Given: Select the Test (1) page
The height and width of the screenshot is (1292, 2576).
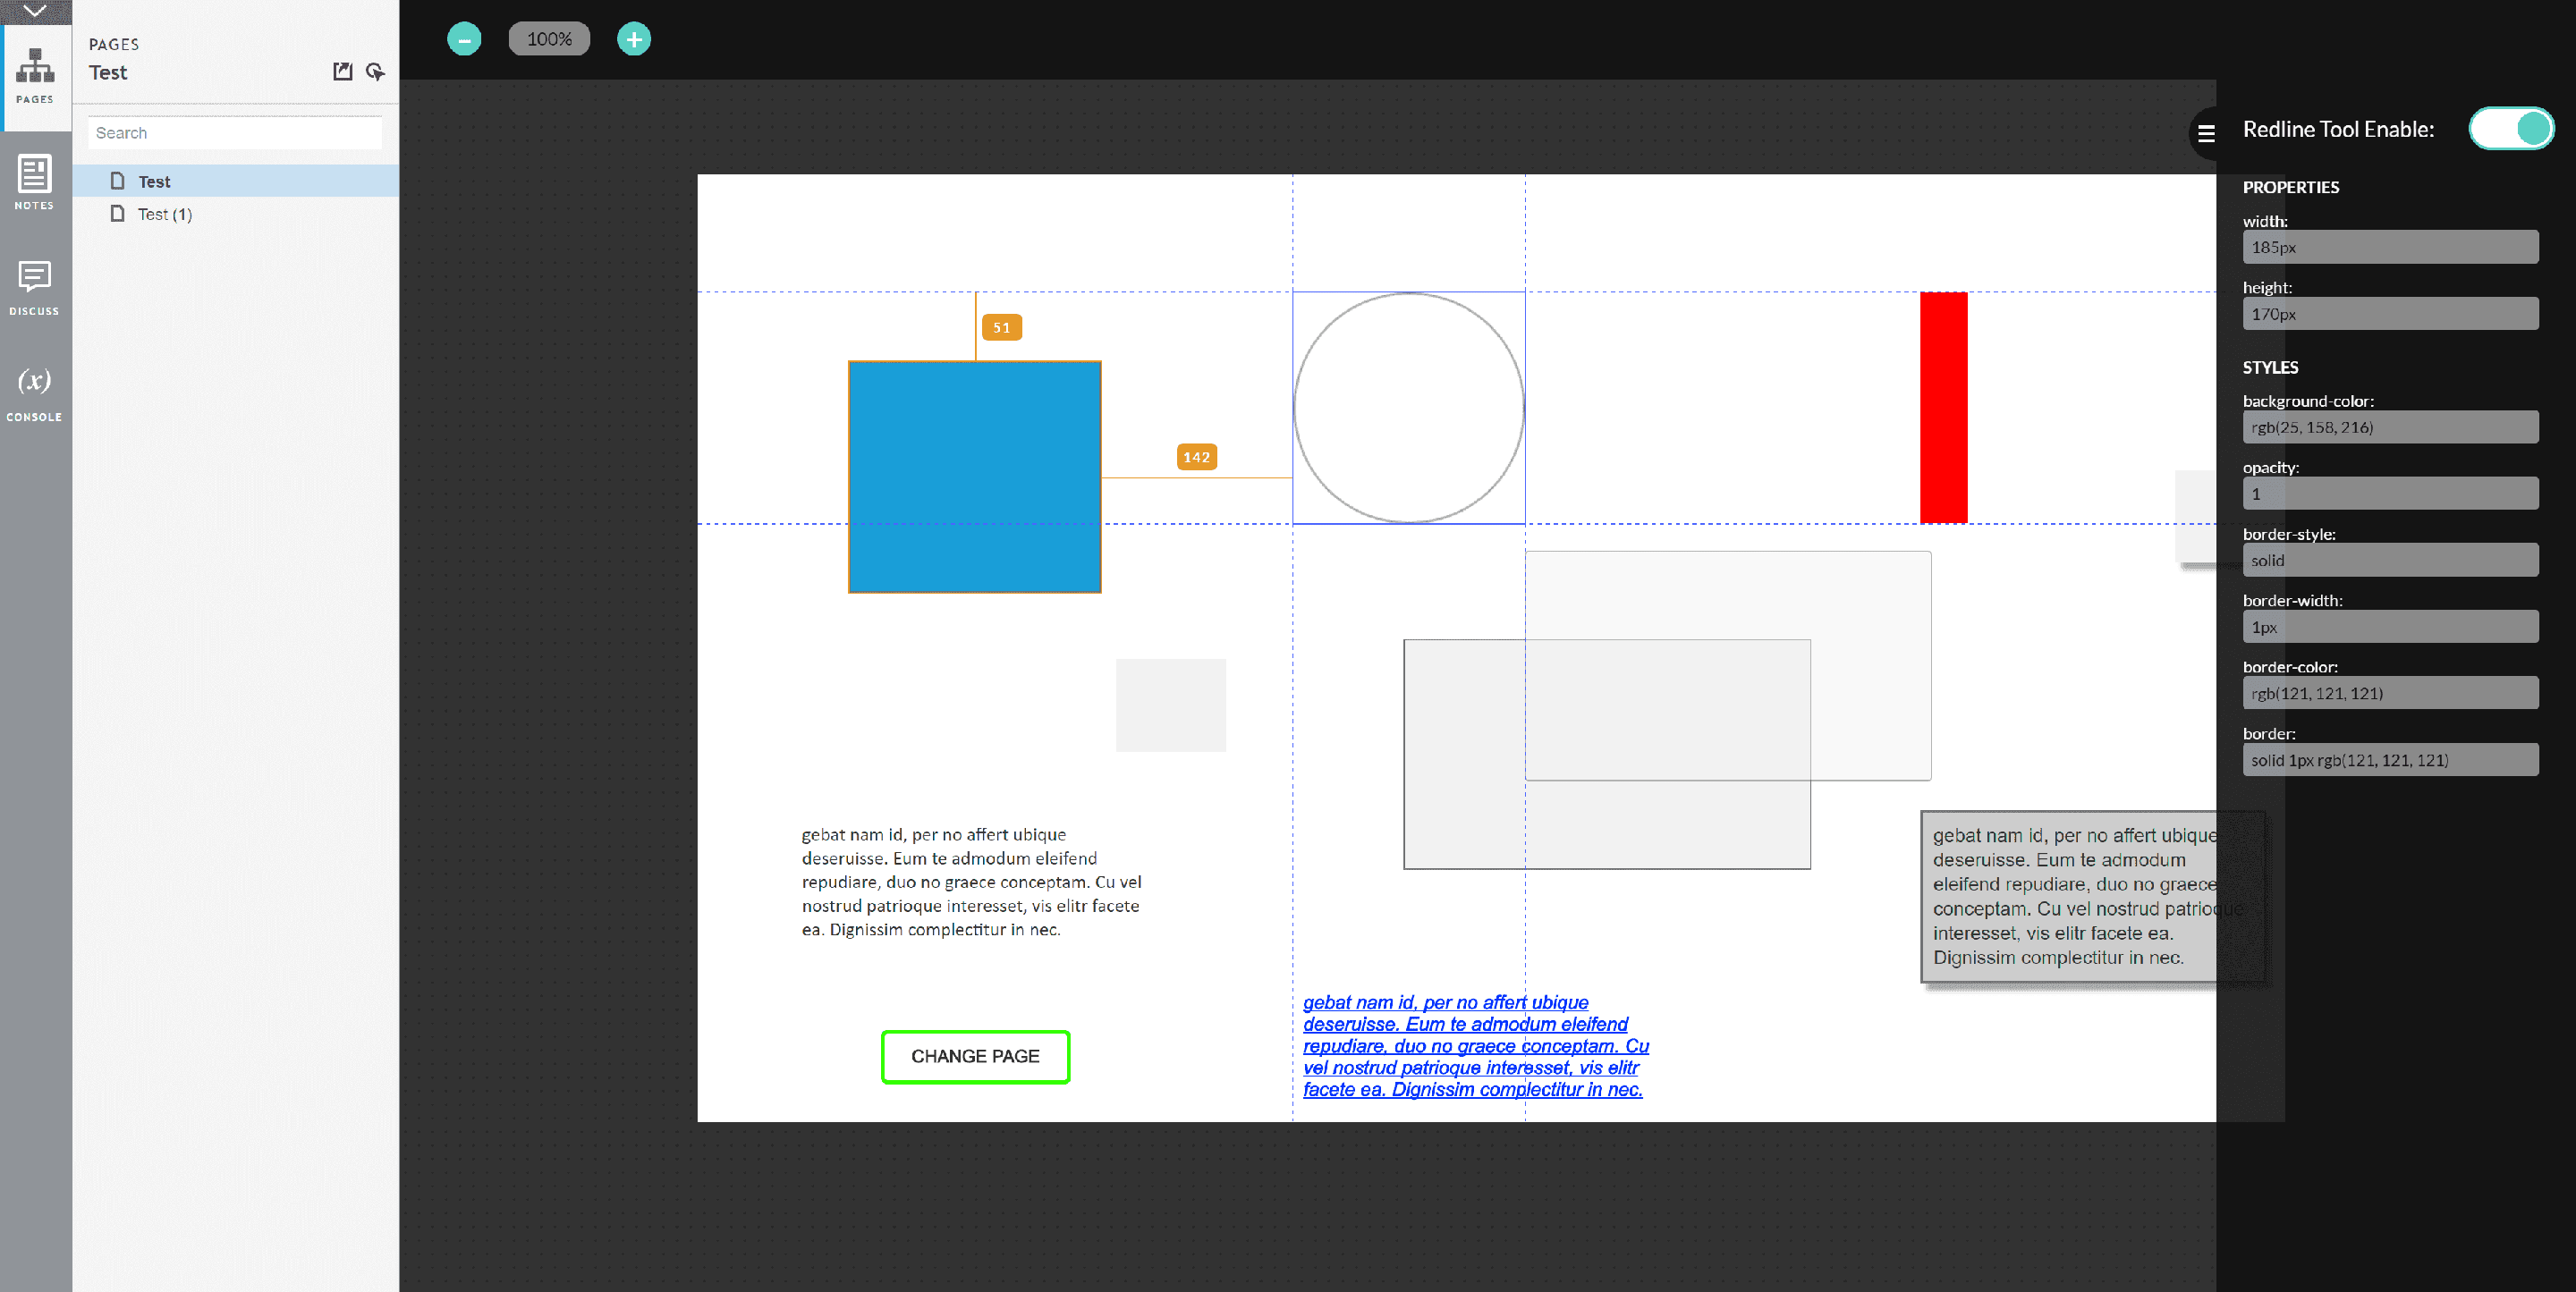Looking at the screenshot, I should [164, 214].
